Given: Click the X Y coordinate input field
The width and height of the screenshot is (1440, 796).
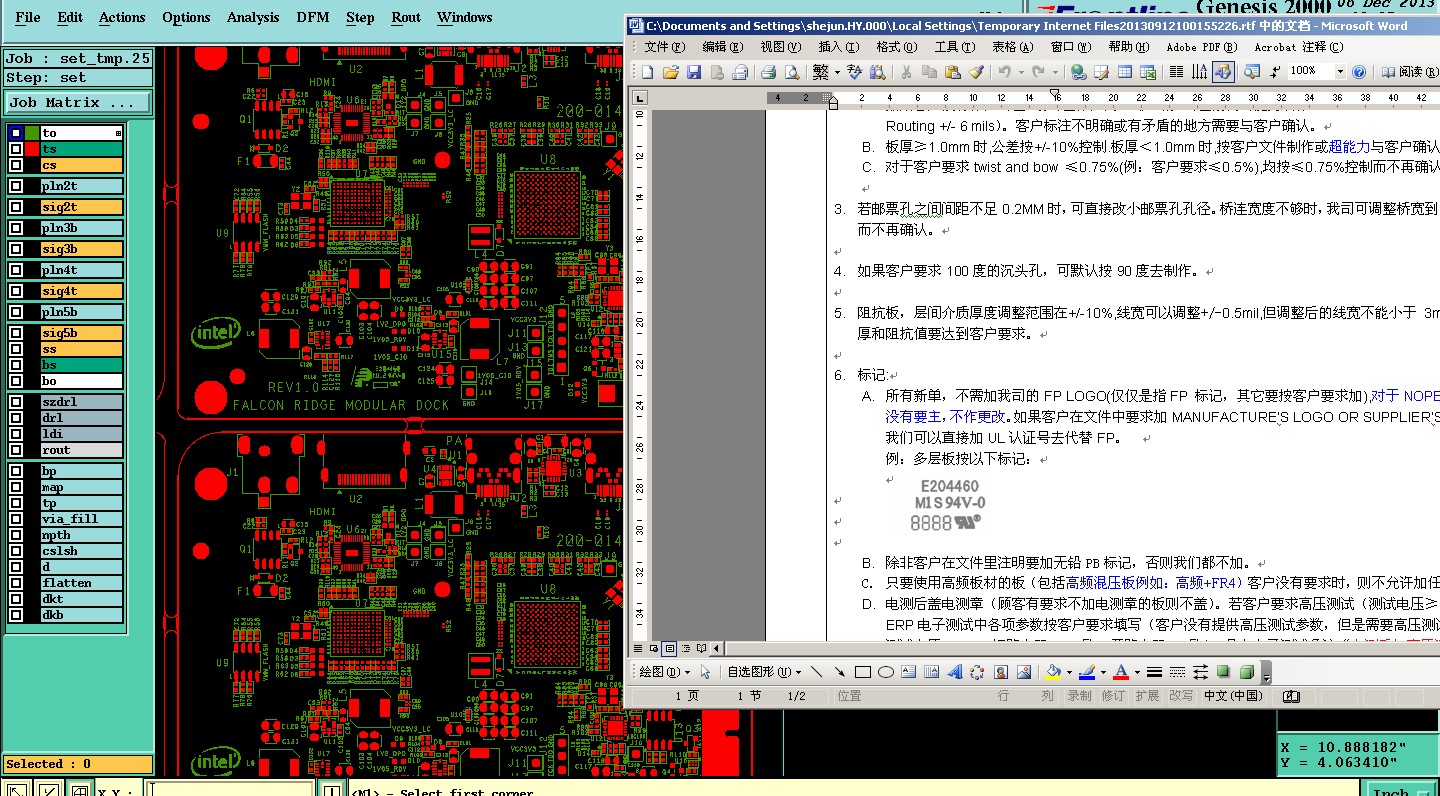Looking at the screenshot, I should point(231,790).
